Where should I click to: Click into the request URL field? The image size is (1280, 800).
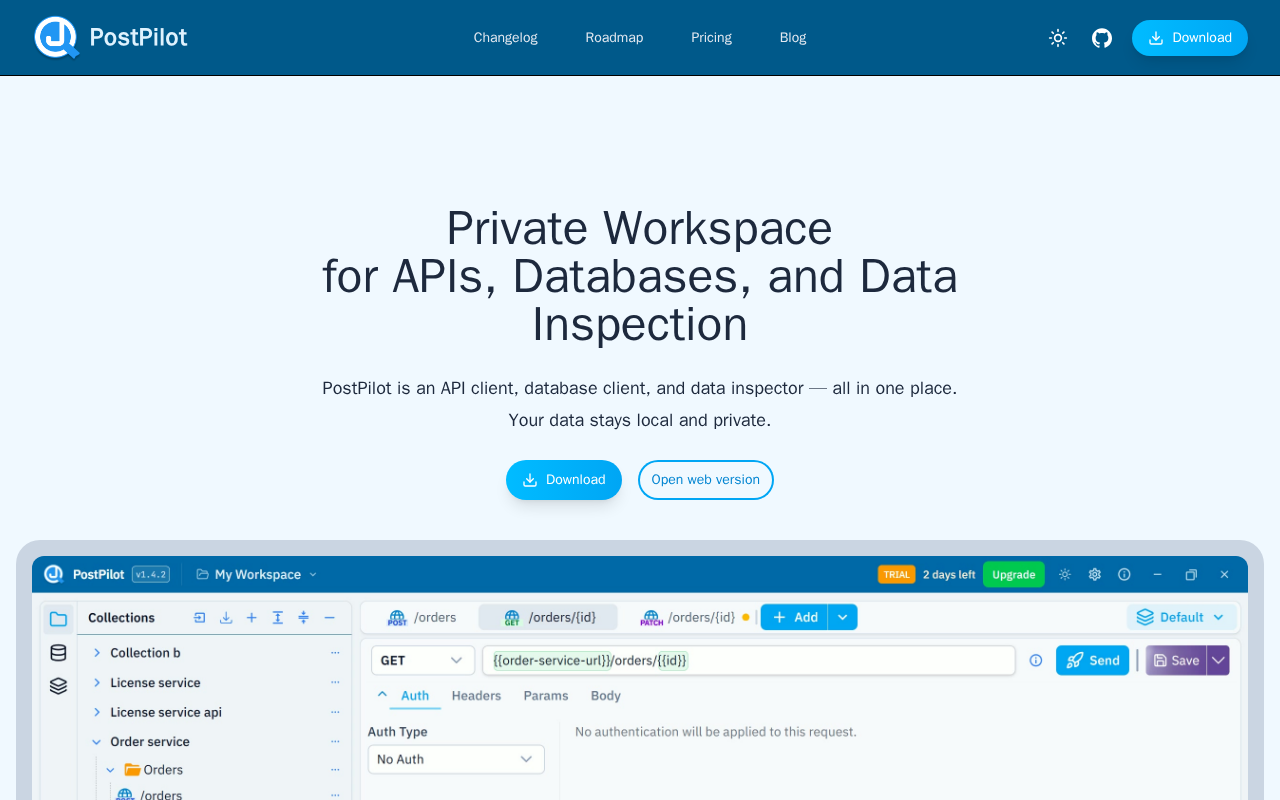pyautogui.click(x=749, y=661)
